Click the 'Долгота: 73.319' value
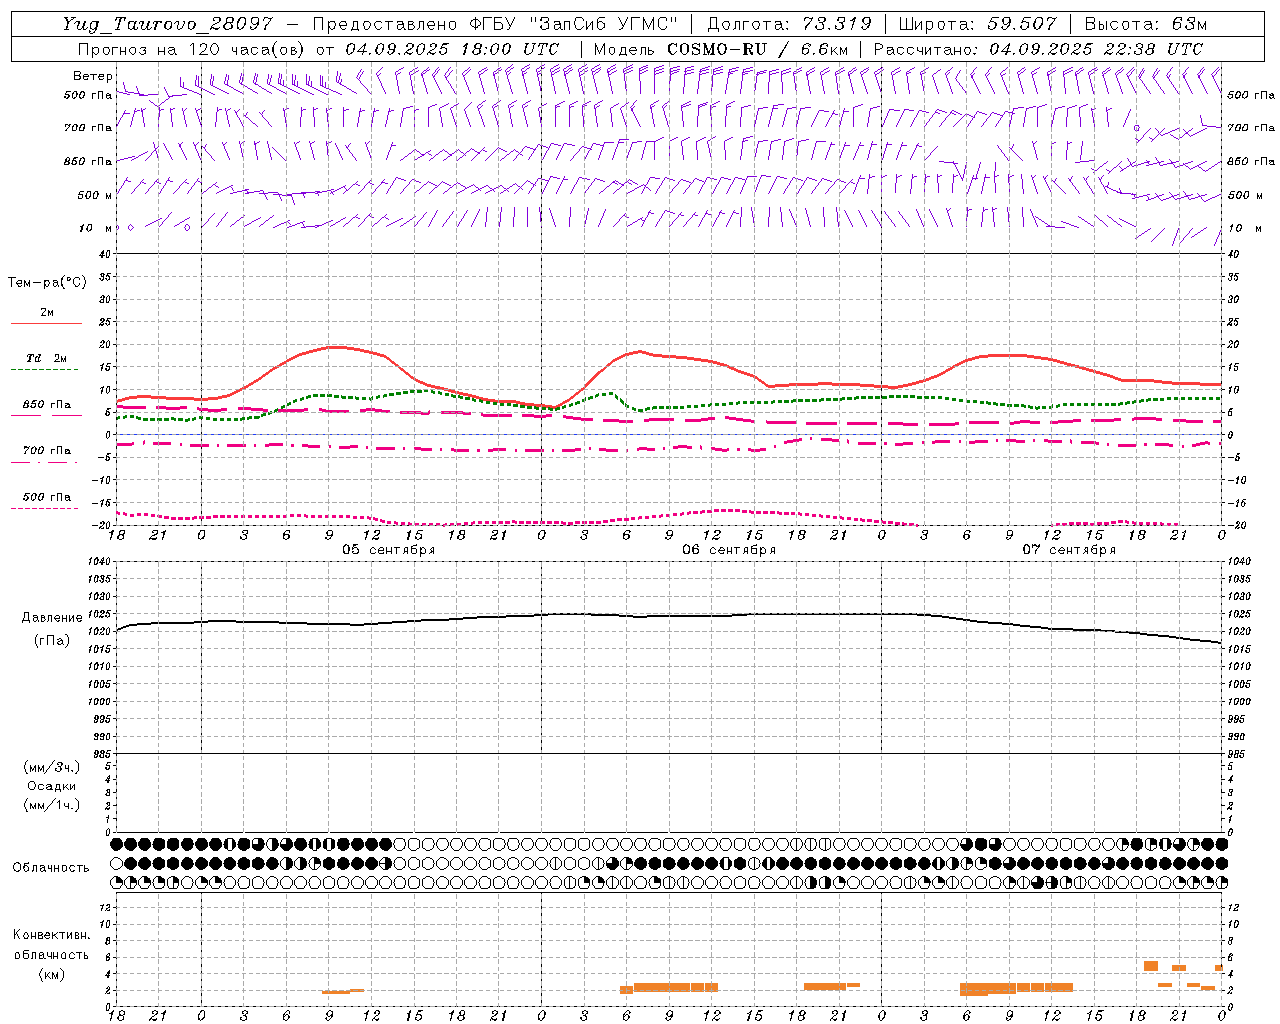 [x=789, y=24]
